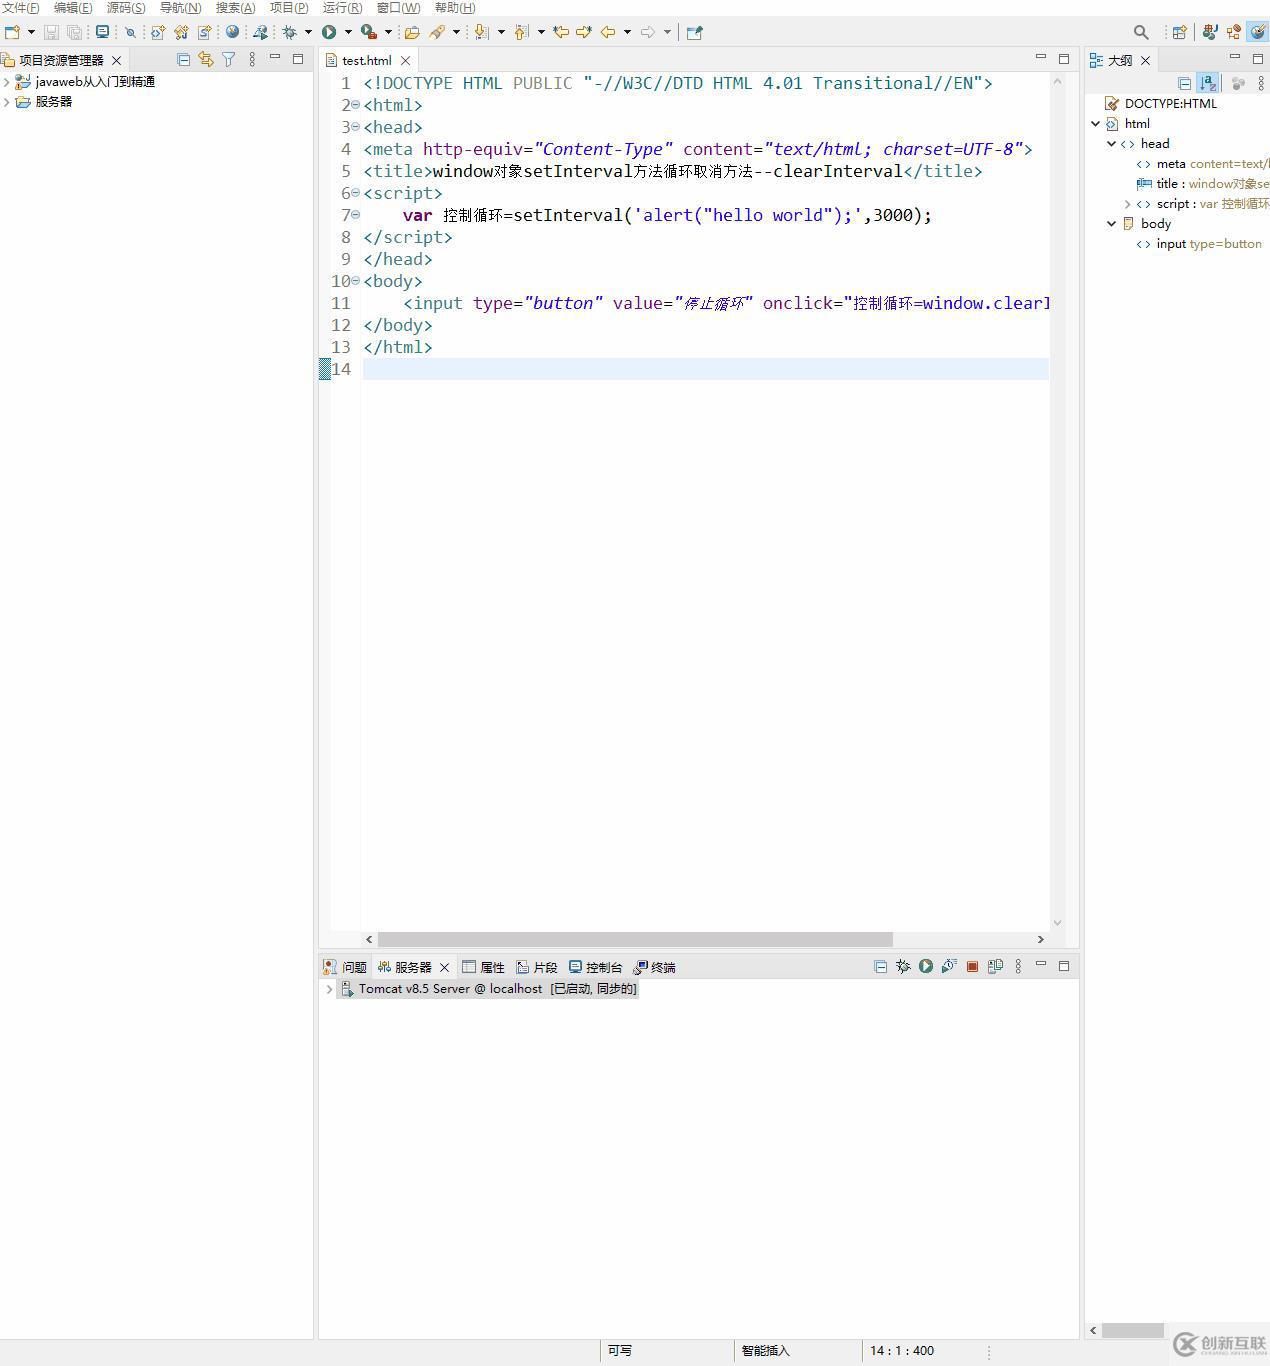Image resolution: width=1270 pixels, height=1366 pixels.
Task: Expand the javaweb从入门到精通 project
Action: coord(7,82)
